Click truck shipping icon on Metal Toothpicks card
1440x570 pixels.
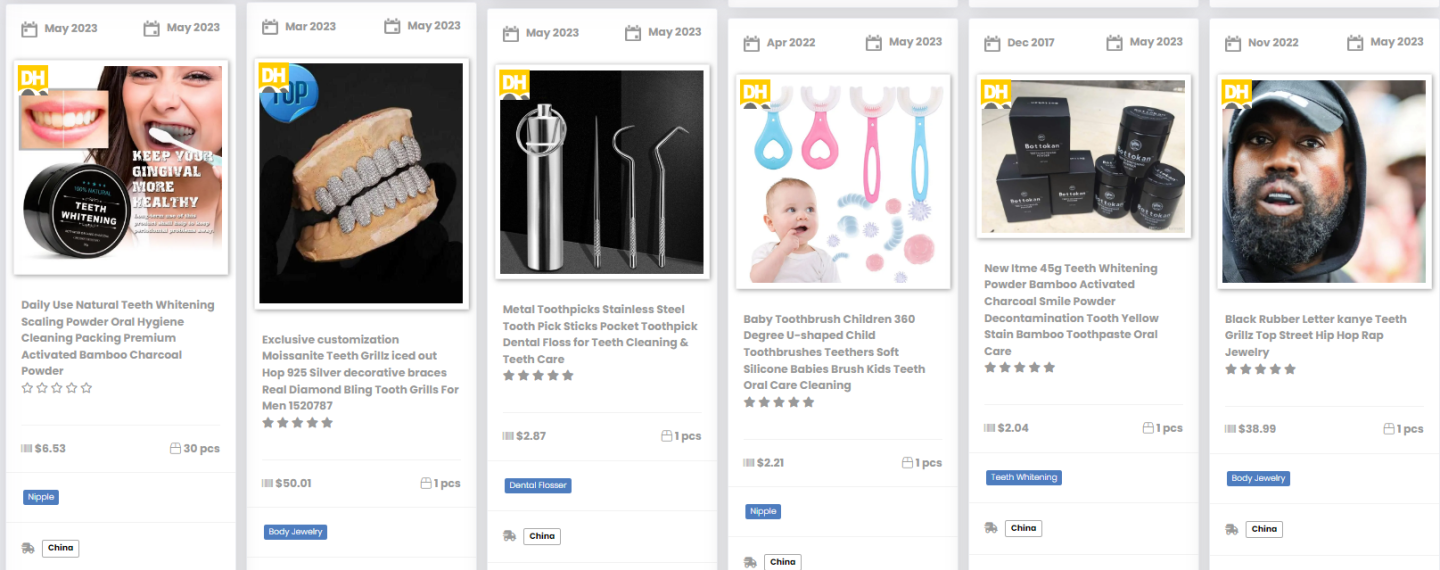click(510, 536)
